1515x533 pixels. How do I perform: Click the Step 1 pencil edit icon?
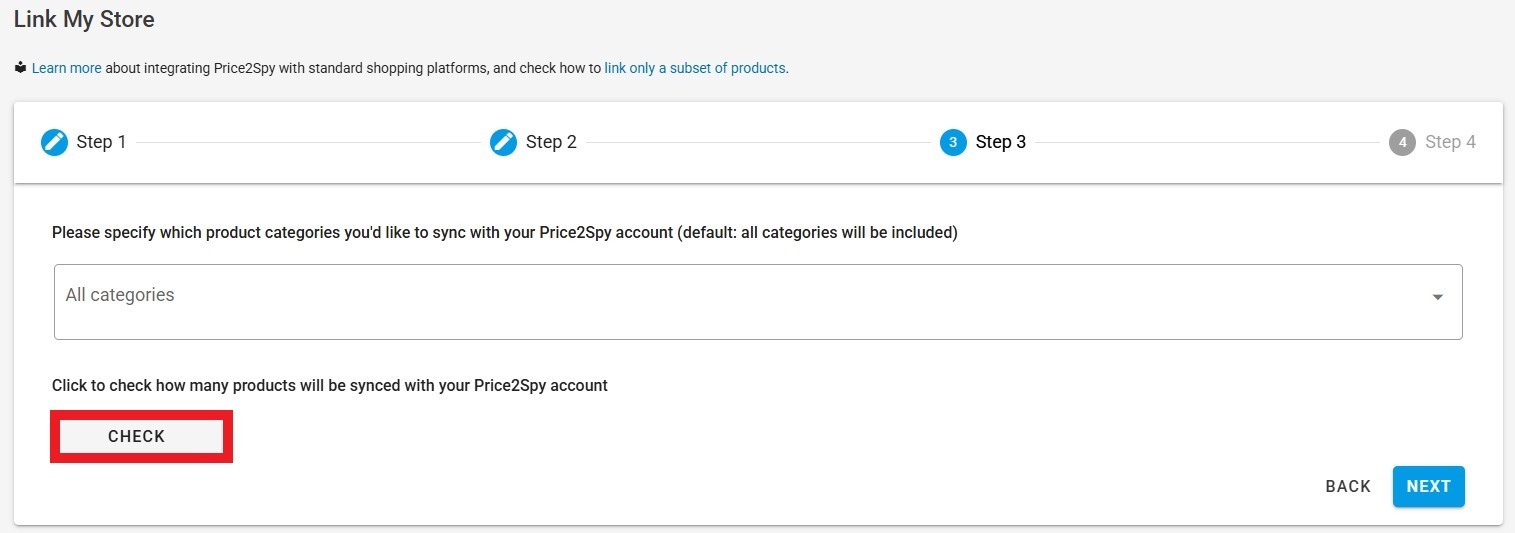54,142
